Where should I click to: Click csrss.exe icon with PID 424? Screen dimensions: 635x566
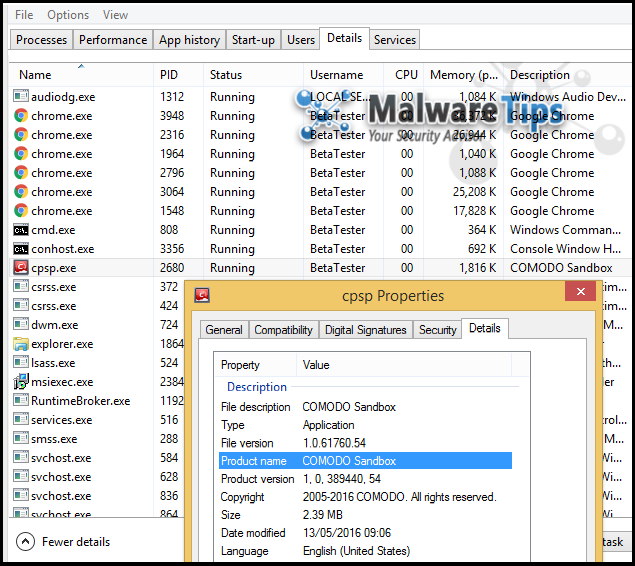pyautogui.click(x=21, y=306)
